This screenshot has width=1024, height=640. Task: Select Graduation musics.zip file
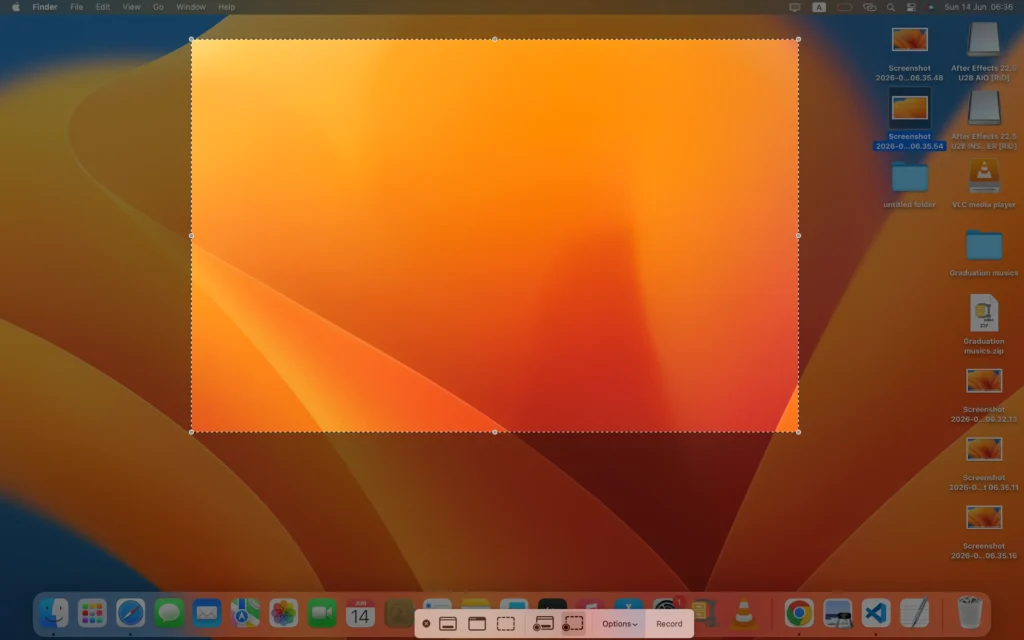(x=984, y=325)
